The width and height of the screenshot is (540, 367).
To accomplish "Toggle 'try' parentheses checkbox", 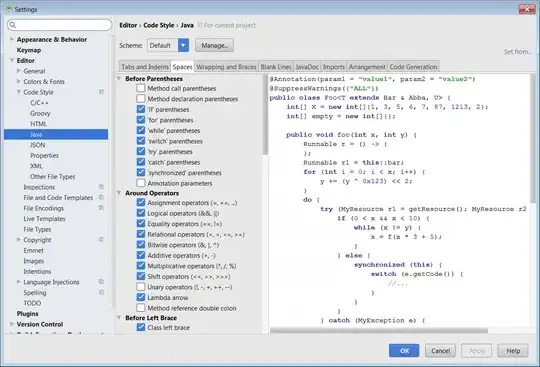I will tap(141, 151).
